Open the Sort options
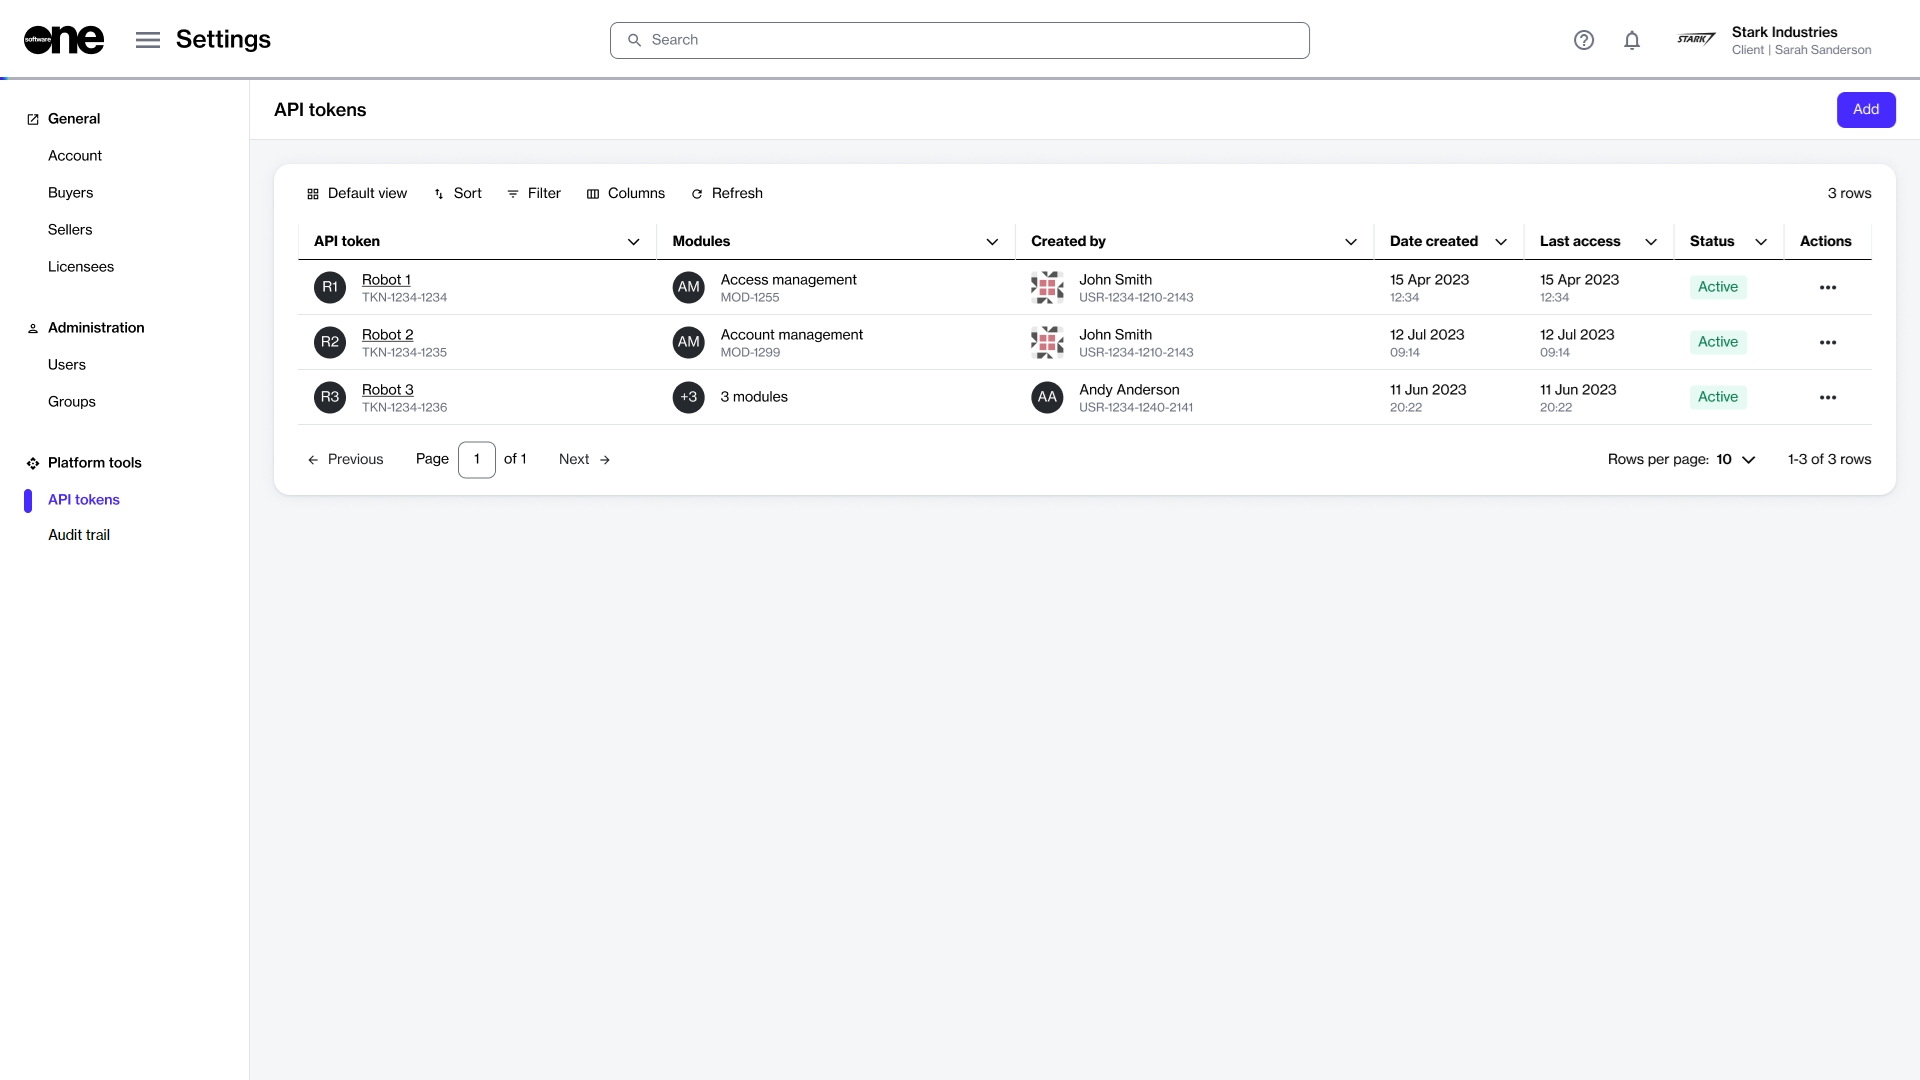Viewport: 1920px width, 1080px height. click(457, 194)
